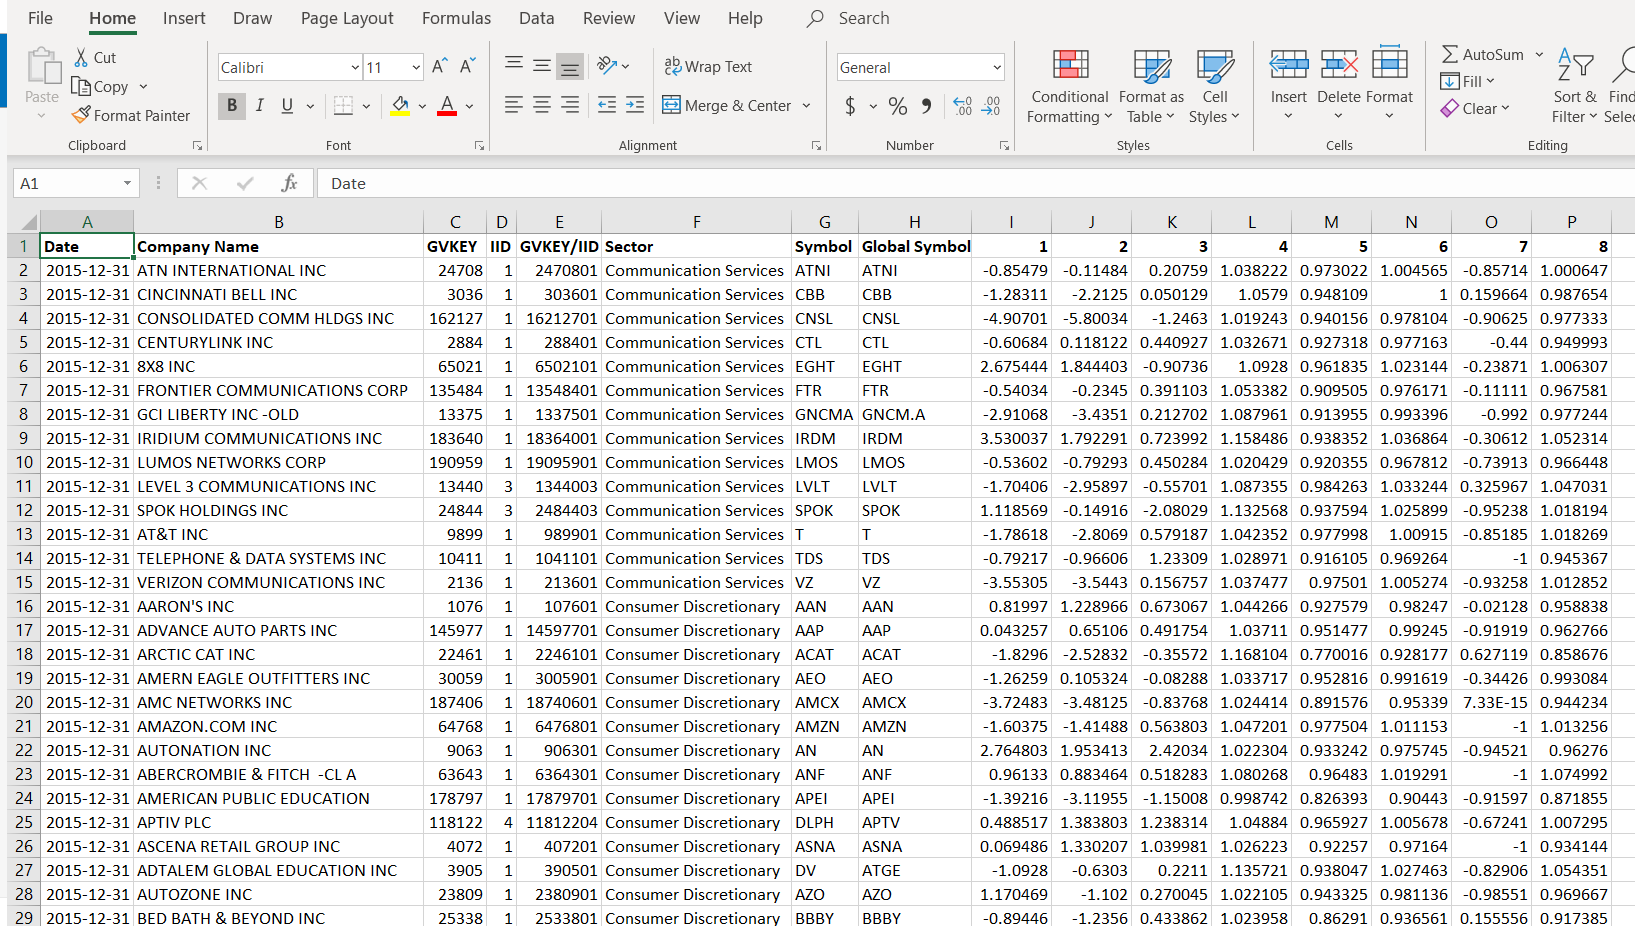Apply Percent Style format

tap(898, 105)
